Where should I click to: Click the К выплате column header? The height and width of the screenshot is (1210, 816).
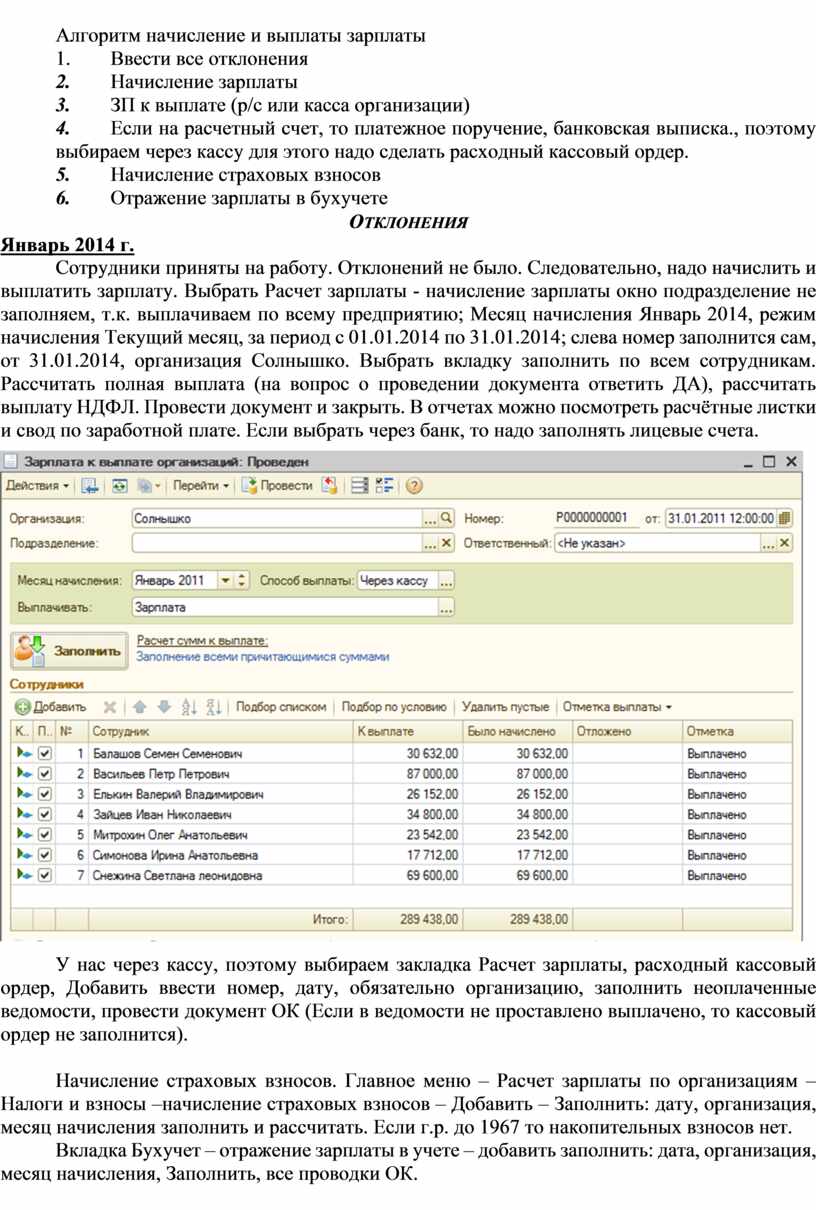tap(407, 732)
